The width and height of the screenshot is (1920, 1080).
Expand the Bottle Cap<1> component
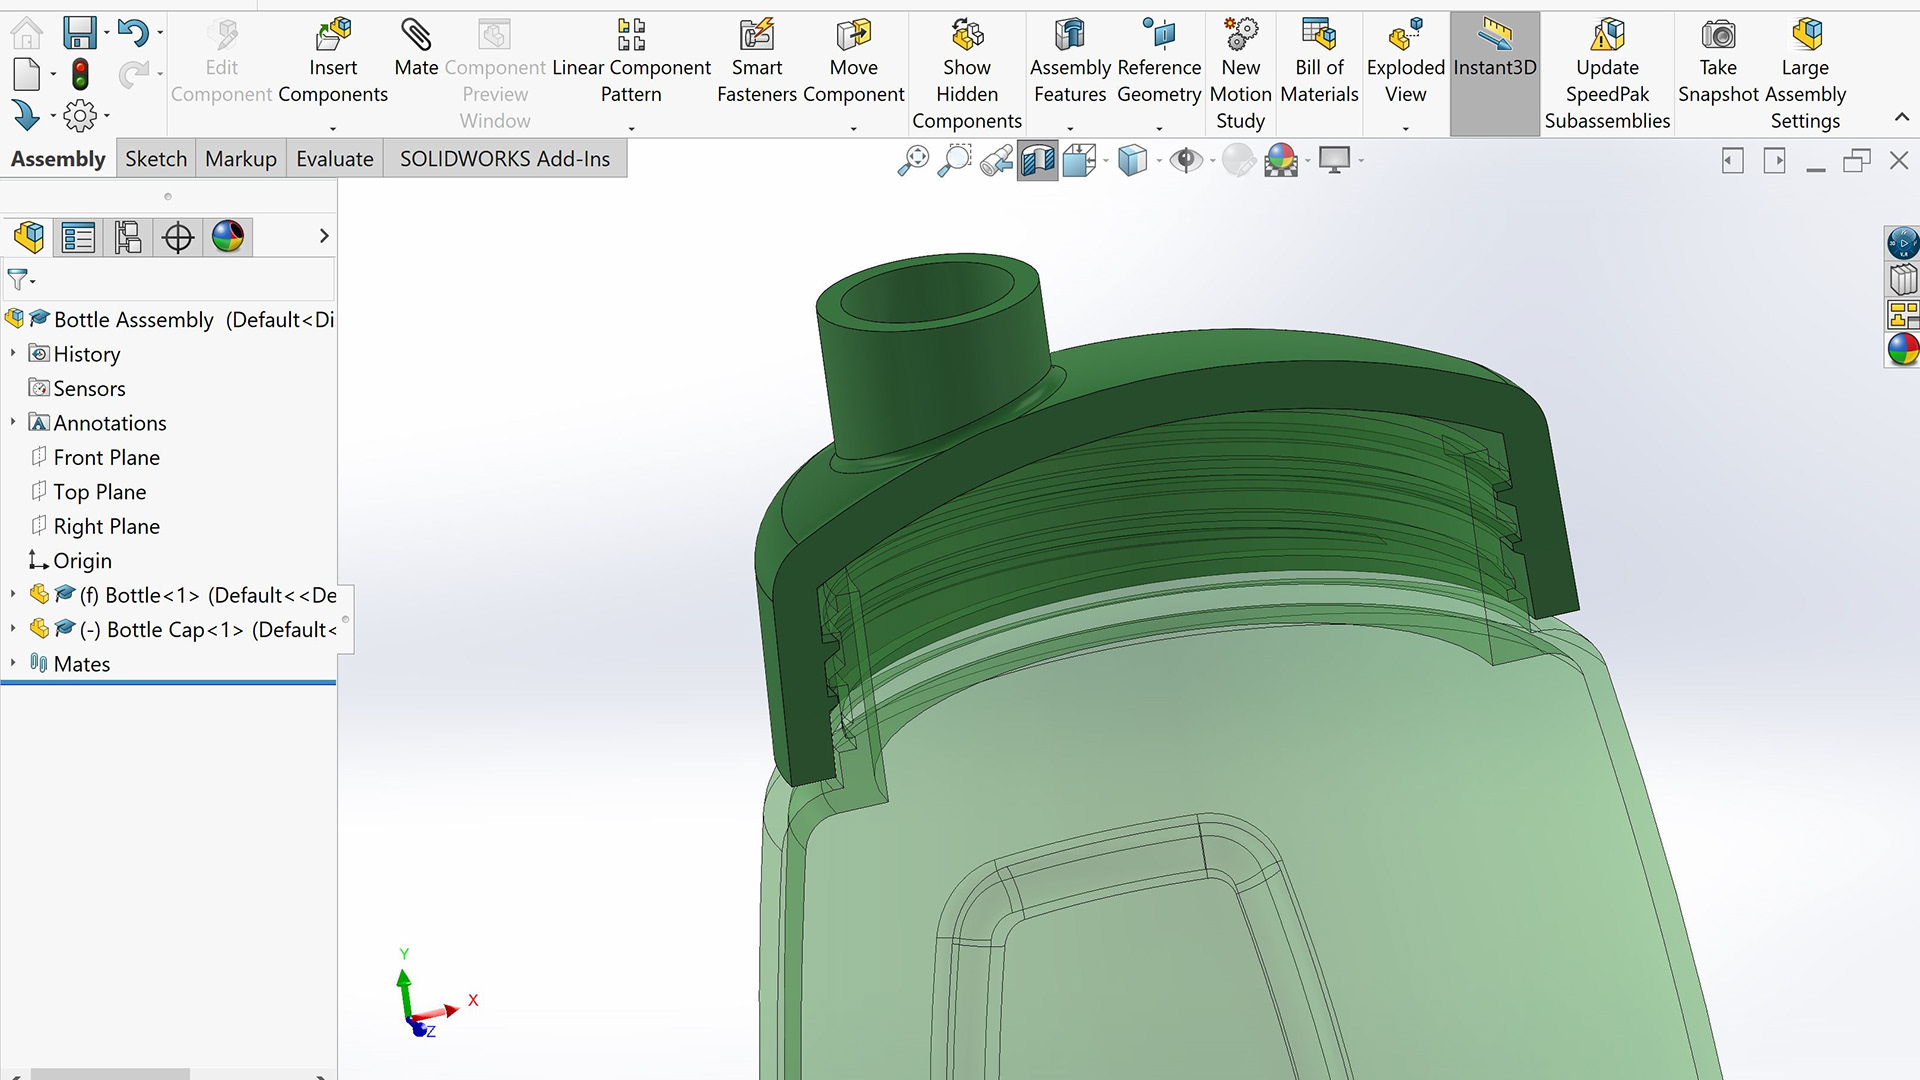coord(13,629)
